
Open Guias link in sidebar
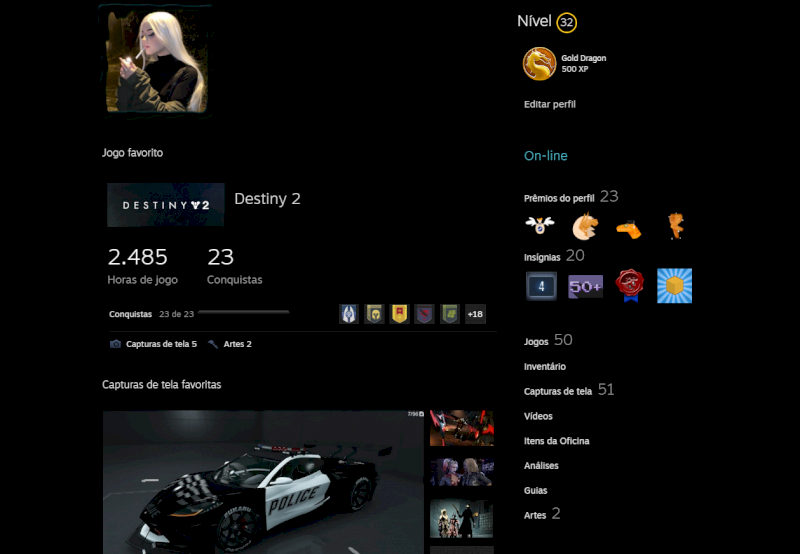(x=535, y=491)
